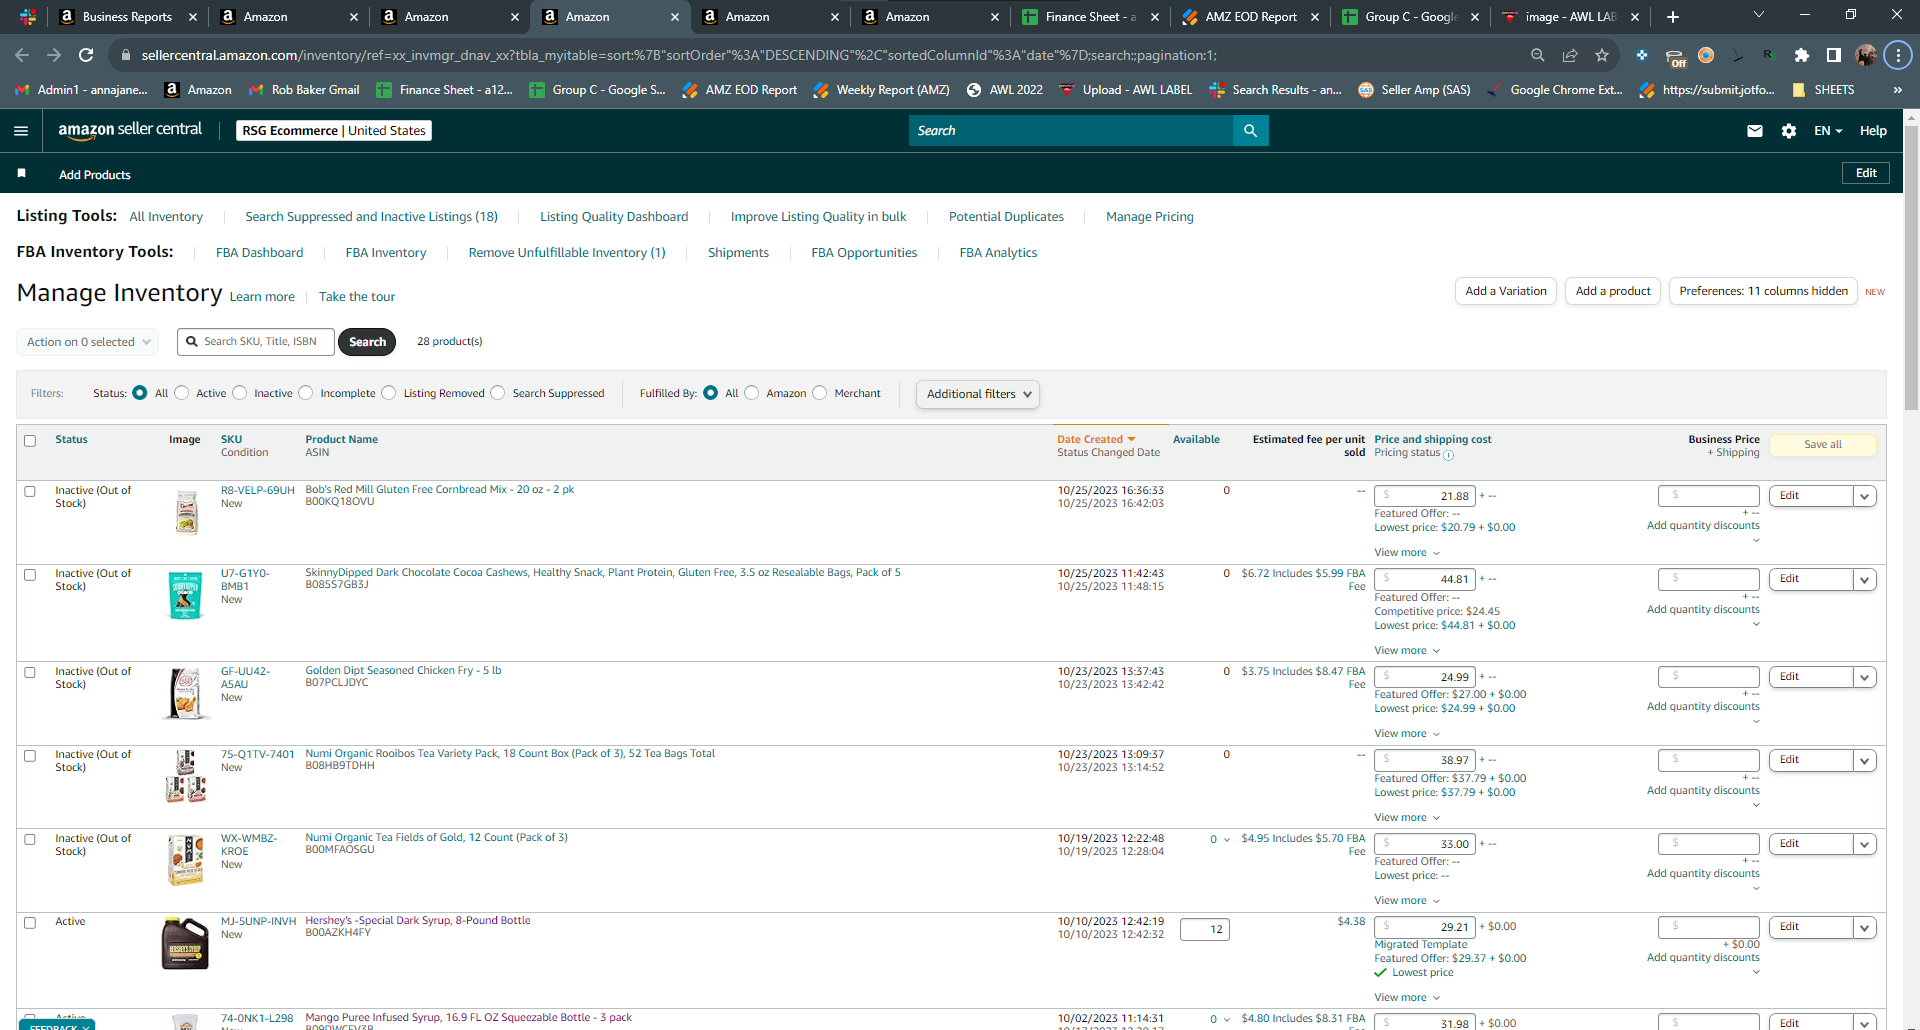This screenshot has width=1920, height=1030.
Task: Click the pricing status info icon
Action: coord(1448,455)
